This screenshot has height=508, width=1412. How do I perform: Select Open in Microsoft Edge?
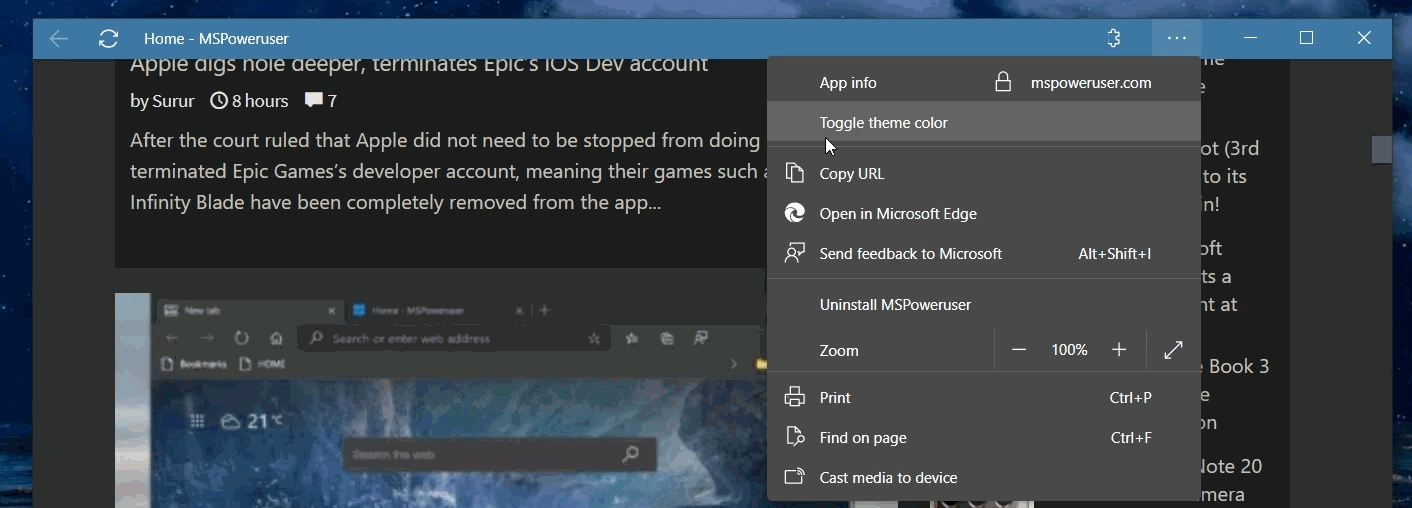(x=984, y=213)
